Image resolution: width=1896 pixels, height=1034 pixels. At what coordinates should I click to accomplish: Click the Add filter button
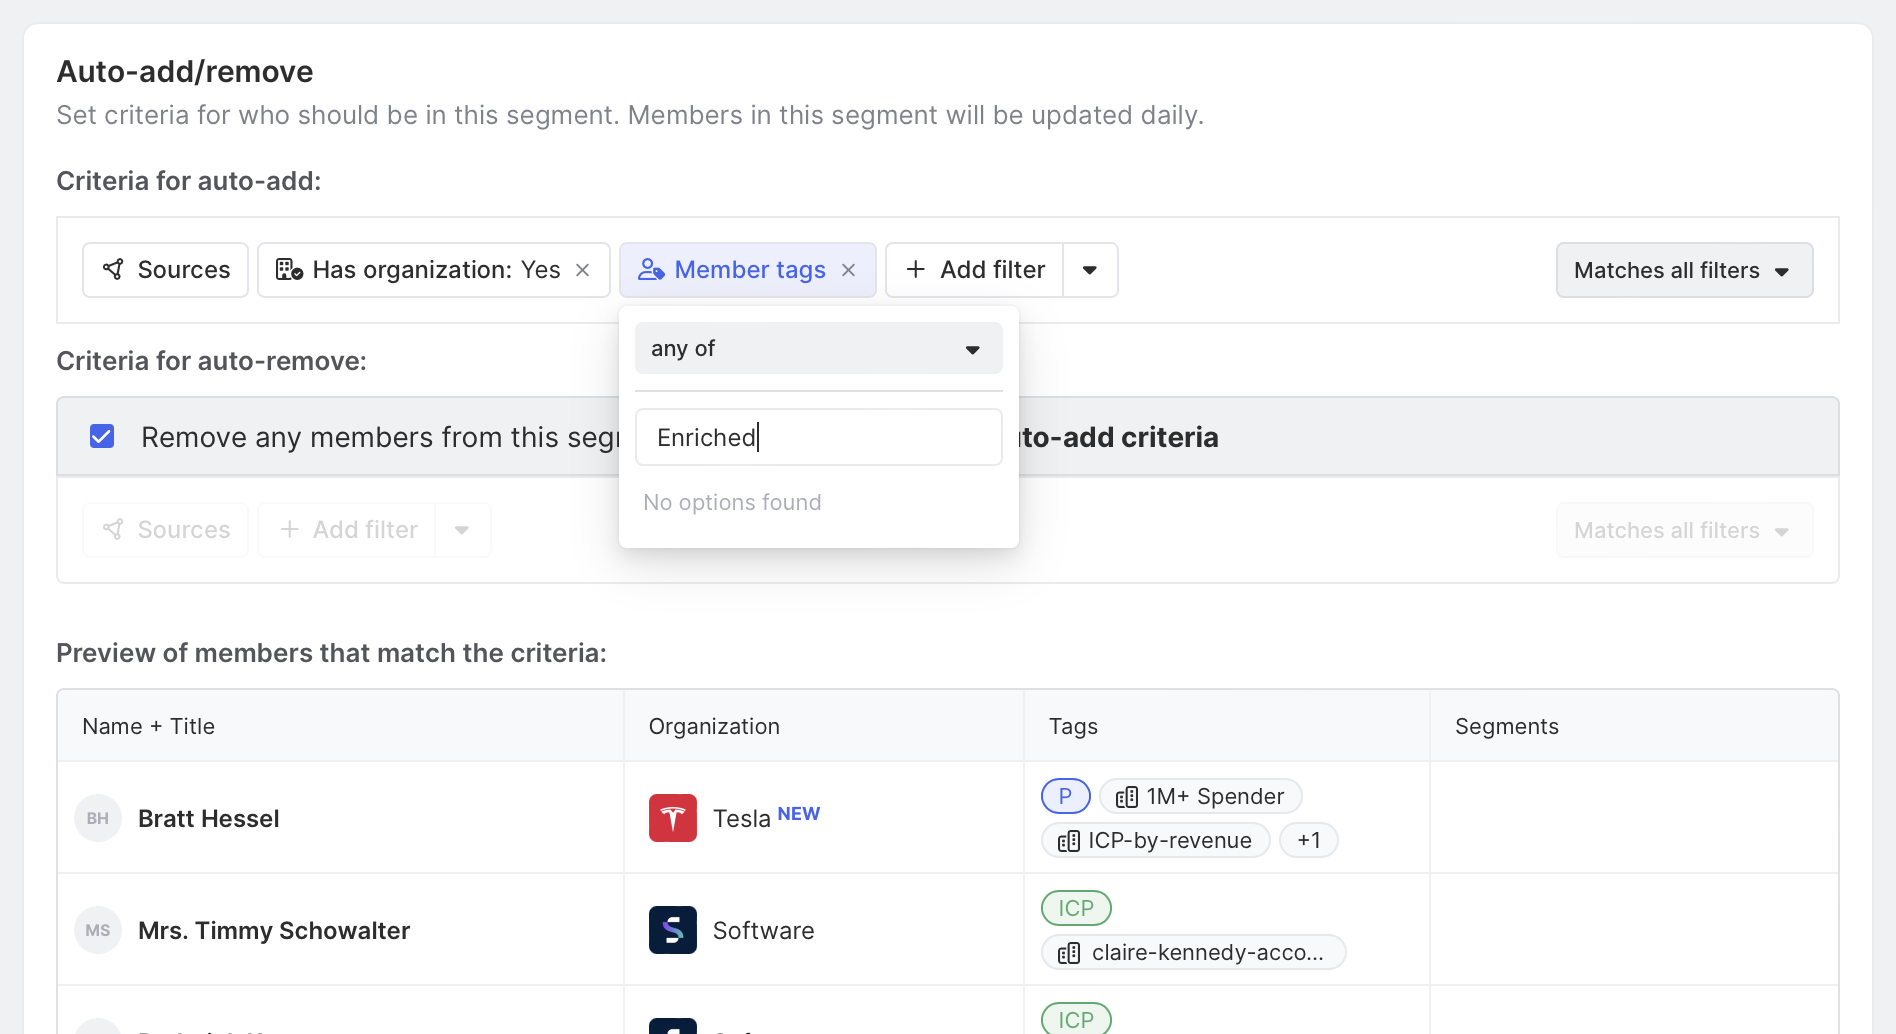(975, 270)
